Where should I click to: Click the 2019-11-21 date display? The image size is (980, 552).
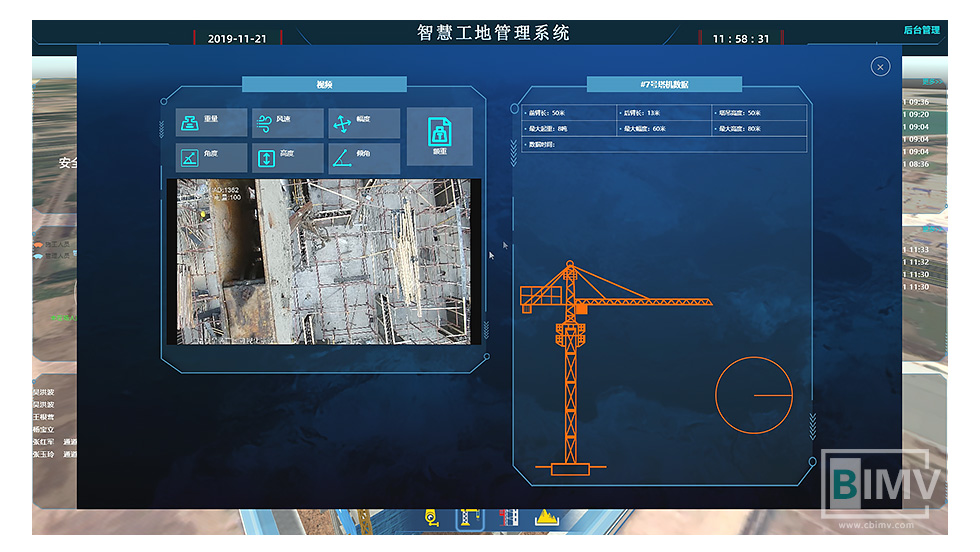(x=237, y=39)
